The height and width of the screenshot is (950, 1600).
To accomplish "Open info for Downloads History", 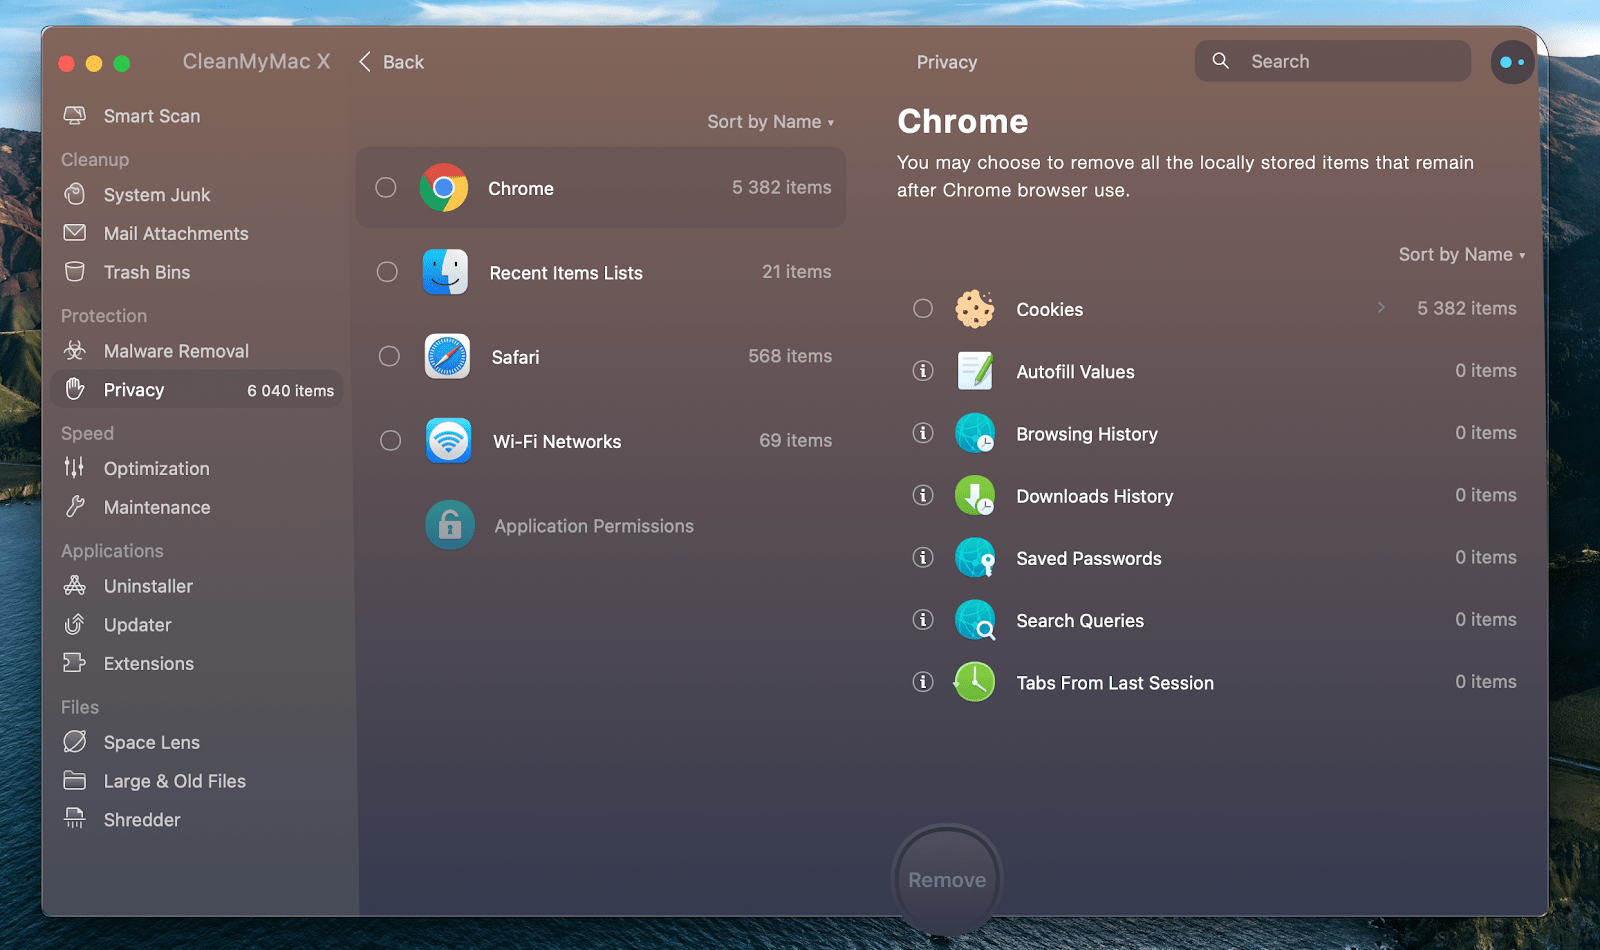I will (923, 495).
